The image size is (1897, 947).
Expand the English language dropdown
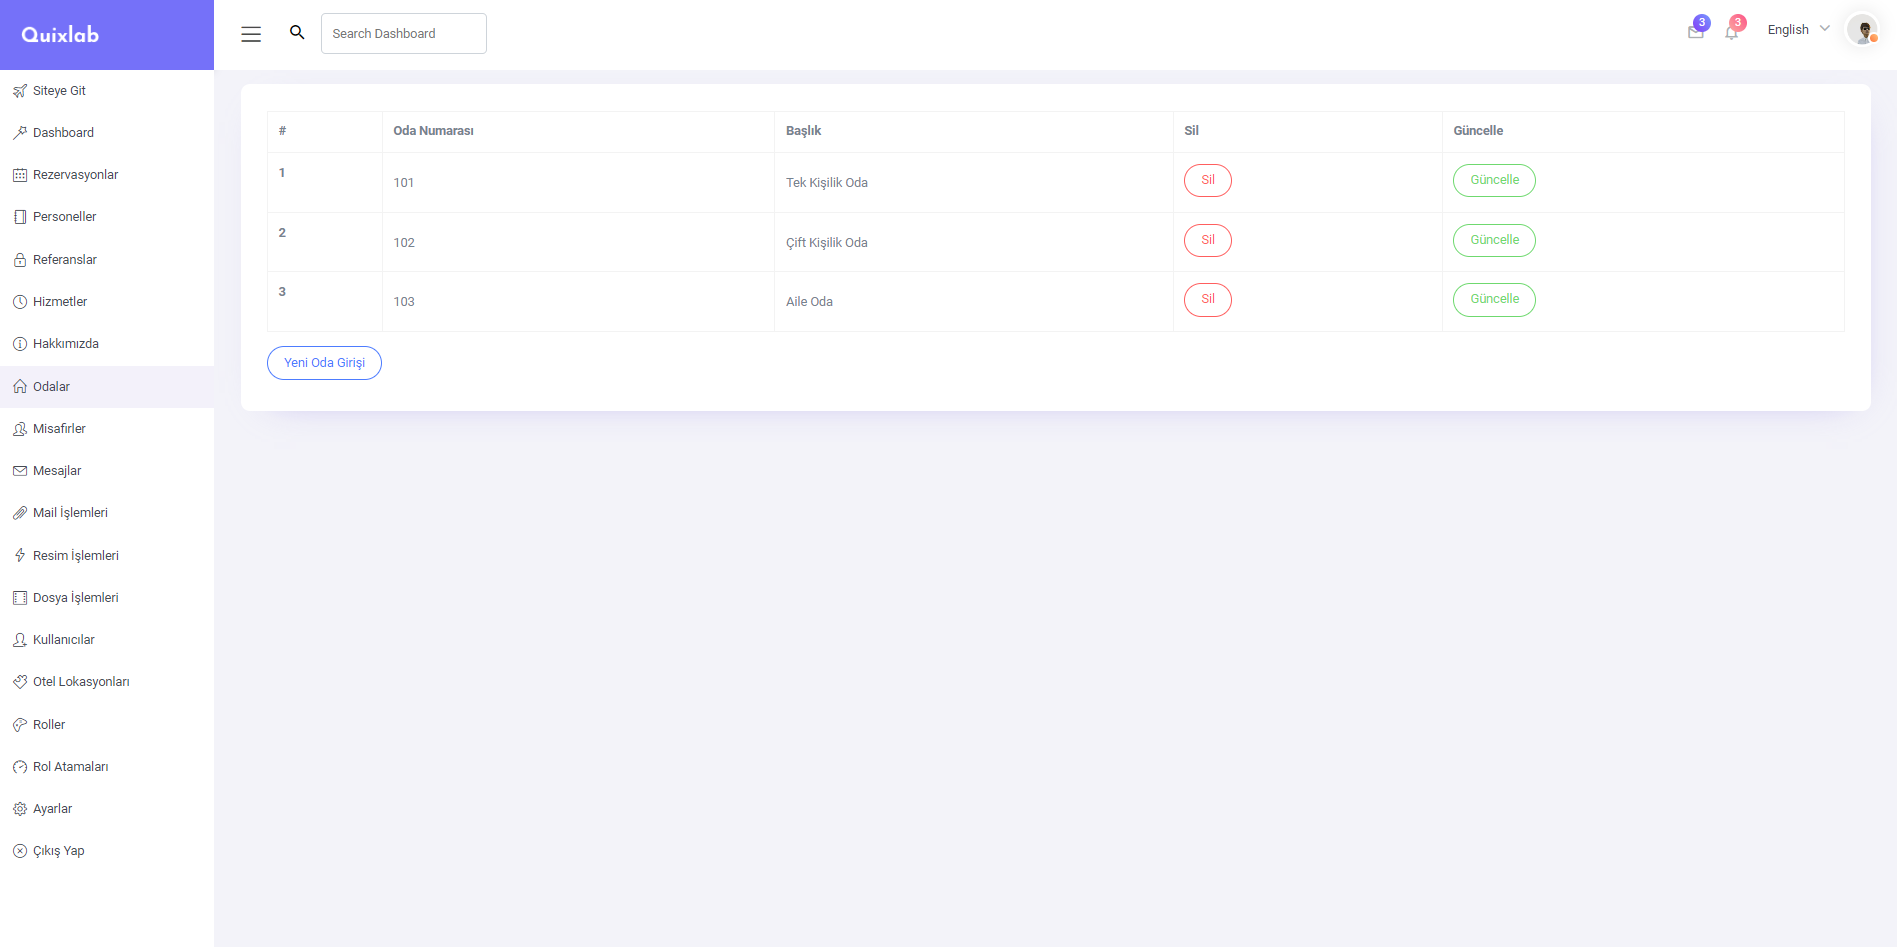(1798, 30)
